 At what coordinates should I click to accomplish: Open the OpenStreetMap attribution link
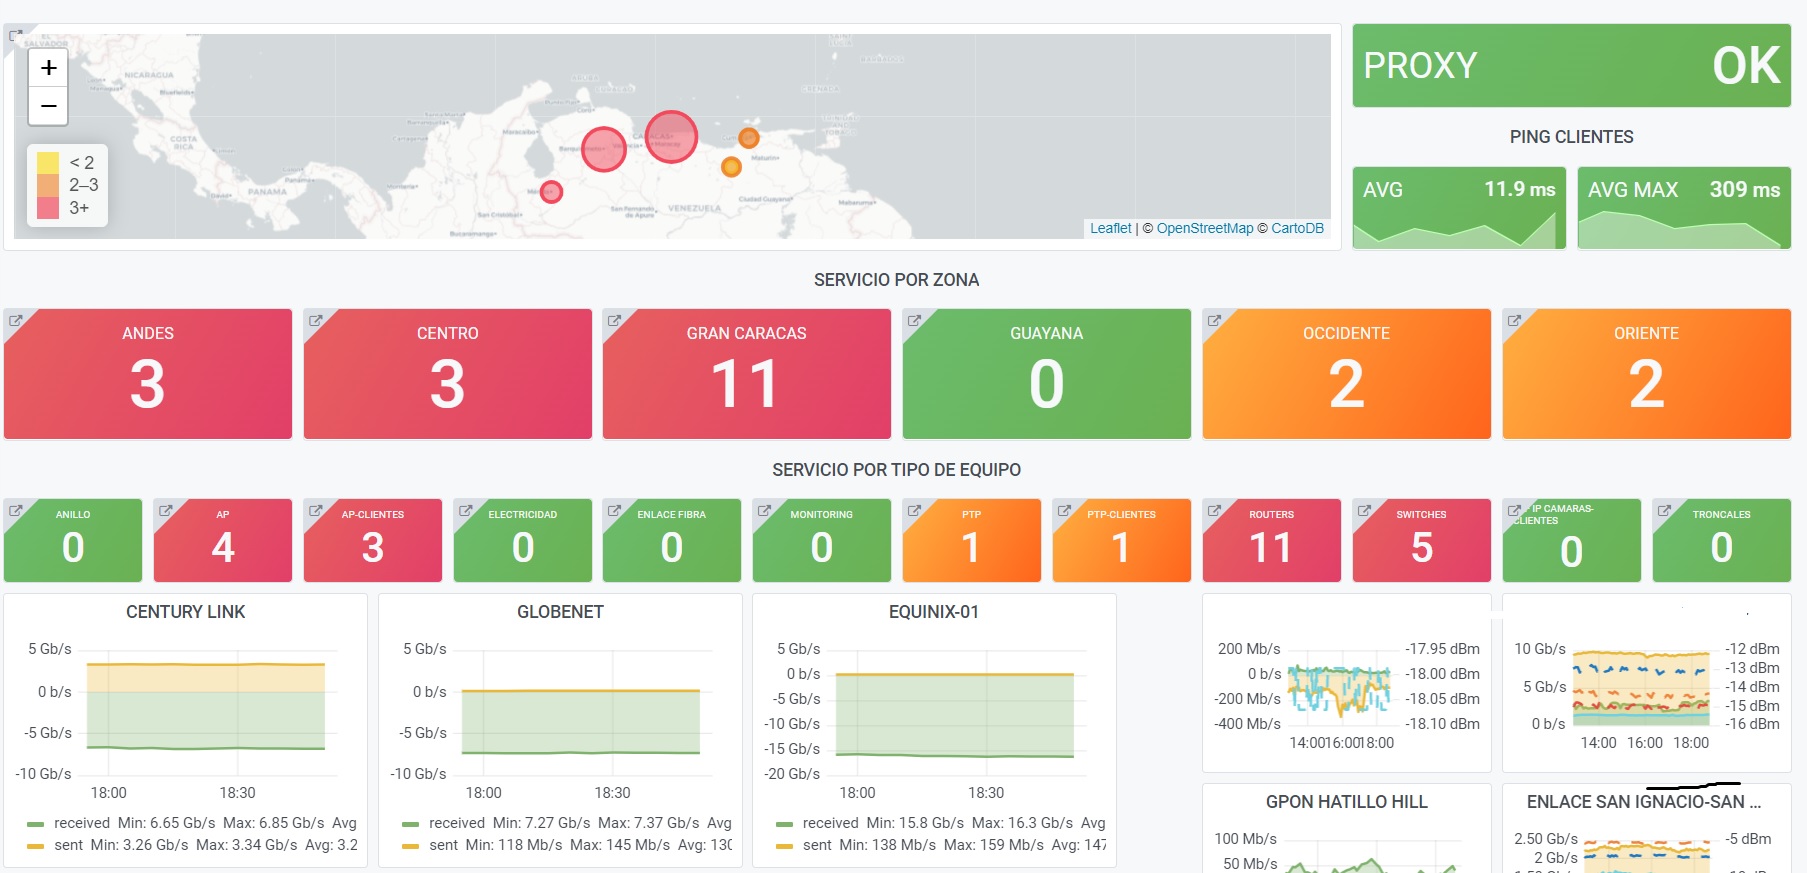pos(1204,228)
